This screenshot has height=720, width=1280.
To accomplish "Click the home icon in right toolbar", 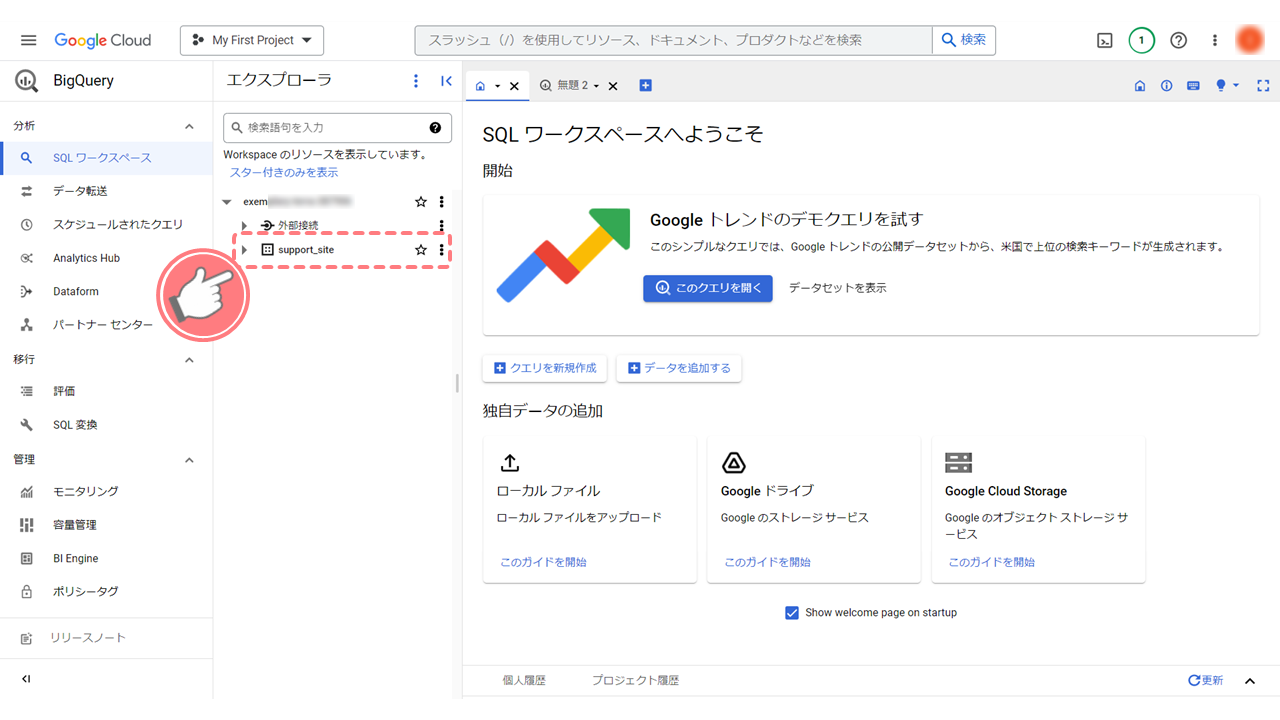I will point(1139,86).
